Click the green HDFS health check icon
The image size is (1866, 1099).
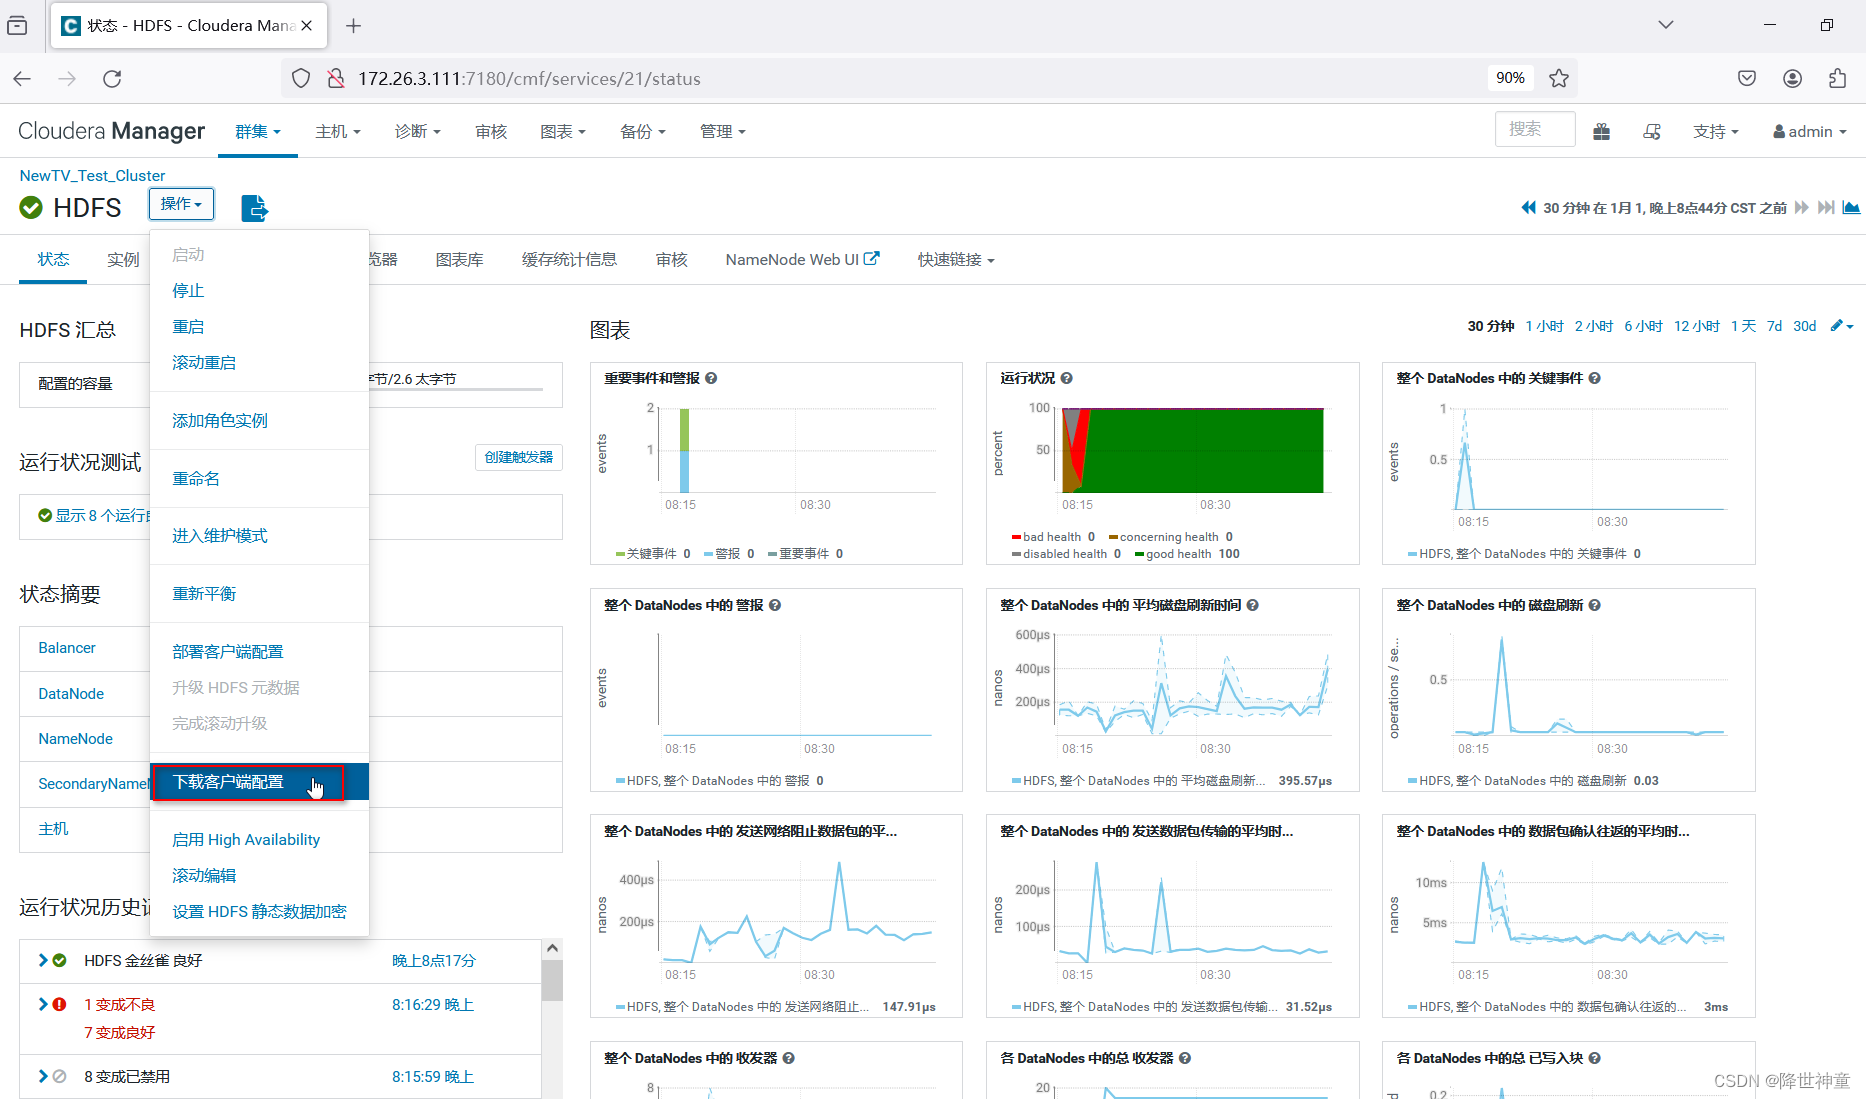[x=31, y=208]
